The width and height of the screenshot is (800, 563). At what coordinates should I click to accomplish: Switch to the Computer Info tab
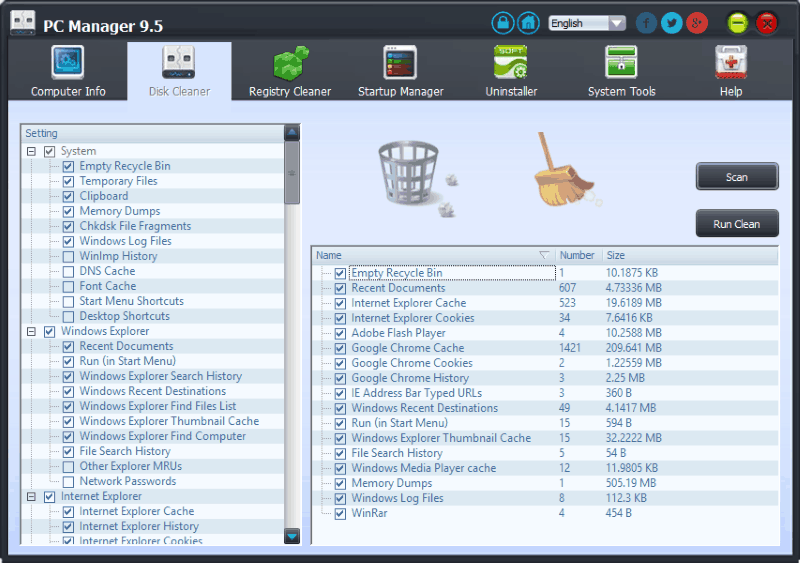(x=68, y=70)
